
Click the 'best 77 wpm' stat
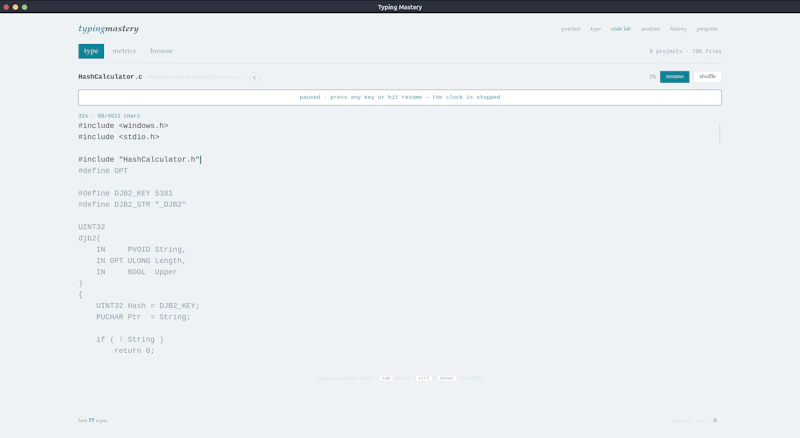(92, 420)
